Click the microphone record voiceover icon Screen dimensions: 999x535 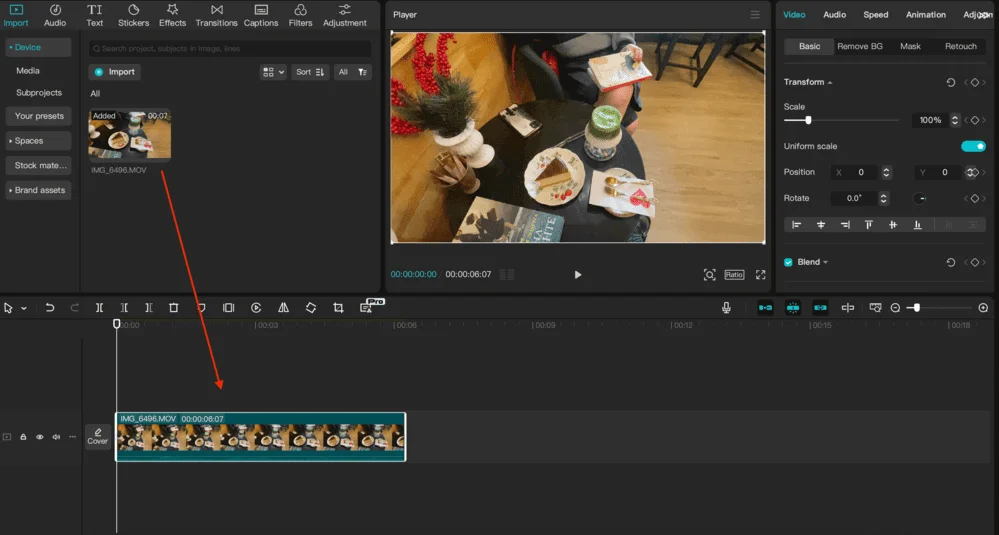pos(726,308)
